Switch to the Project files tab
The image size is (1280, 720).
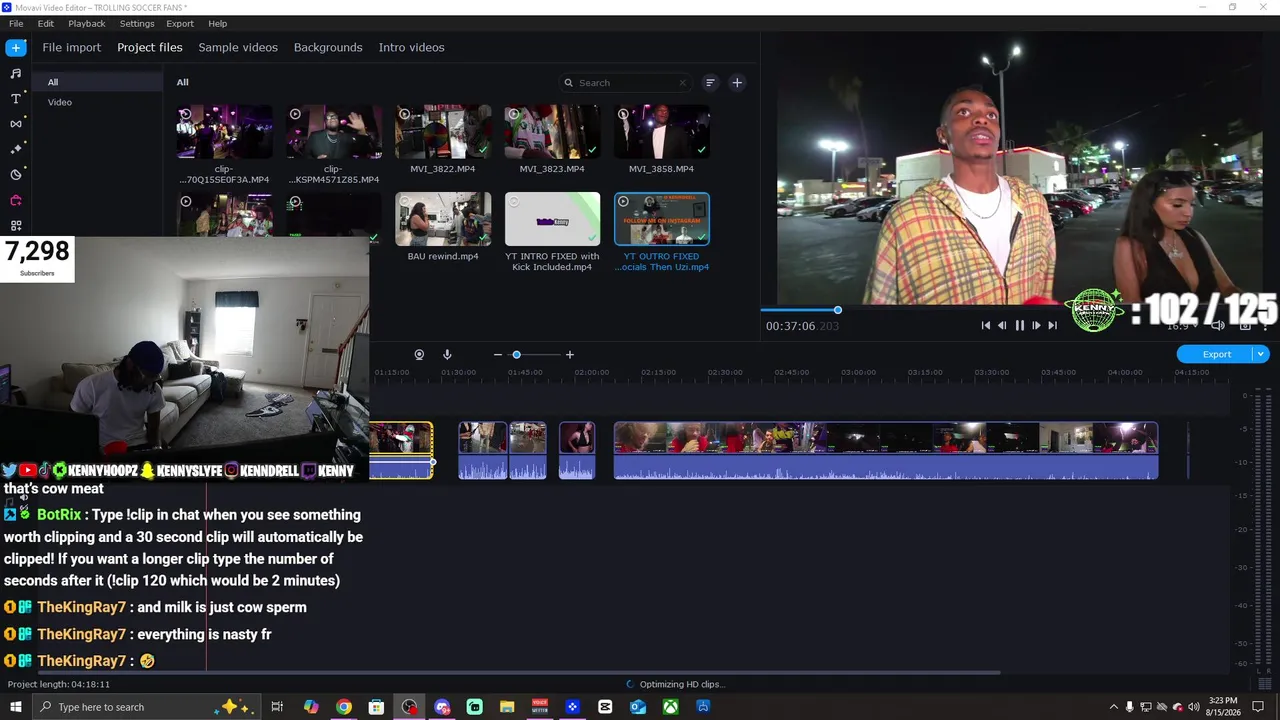point(150,47)
